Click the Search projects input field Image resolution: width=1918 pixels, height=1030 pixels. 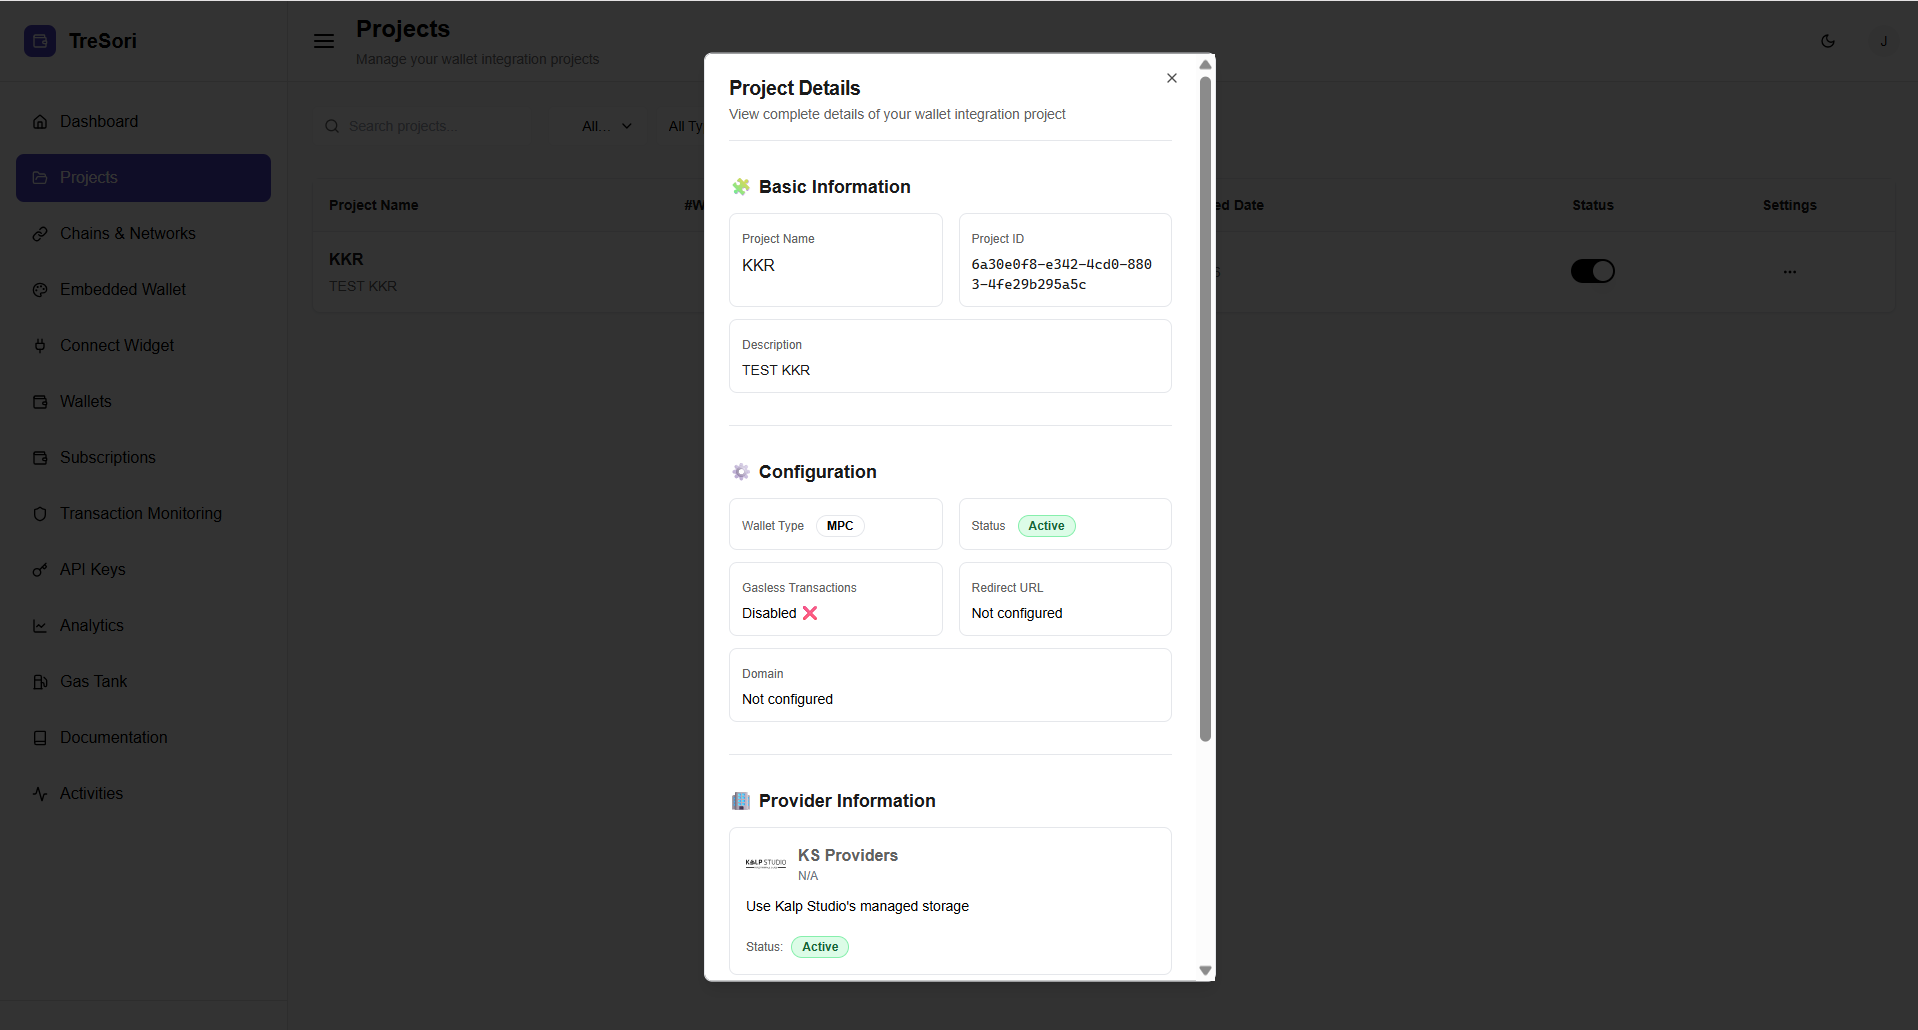[430, 126]
